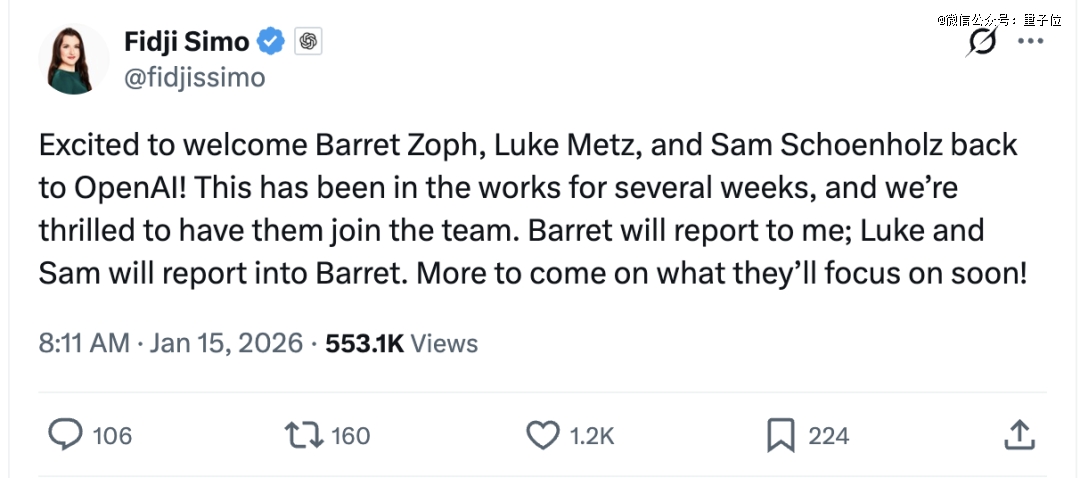
Task: Bookmark the post with the bookmark icon
Action: coord(780,434)
